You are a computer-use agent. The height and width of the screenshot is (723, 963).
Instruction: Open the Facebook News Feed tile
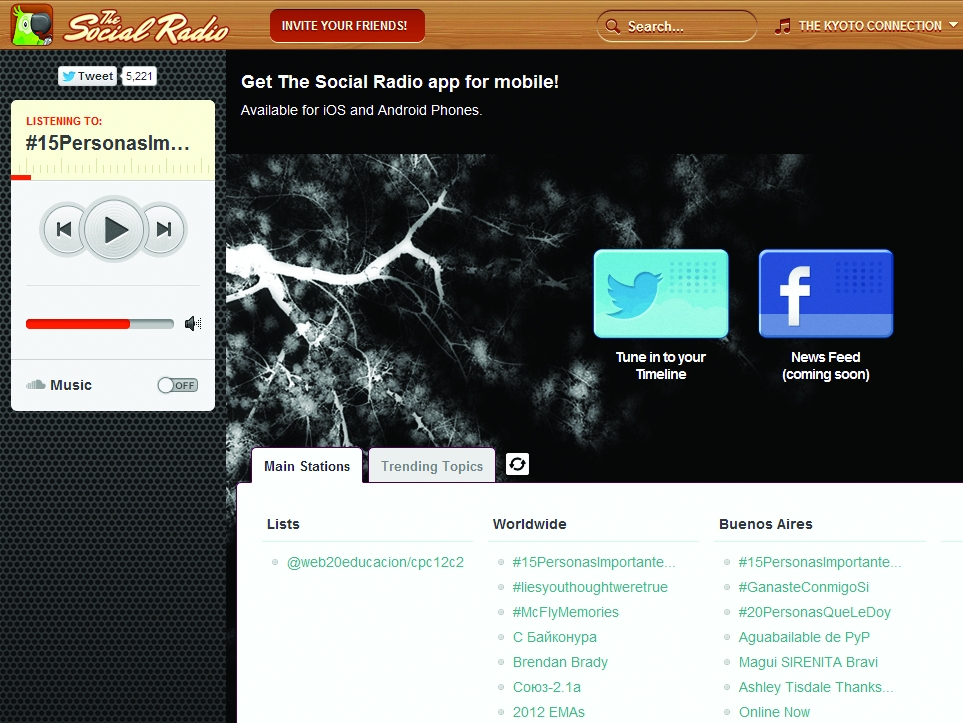[825, 294]
